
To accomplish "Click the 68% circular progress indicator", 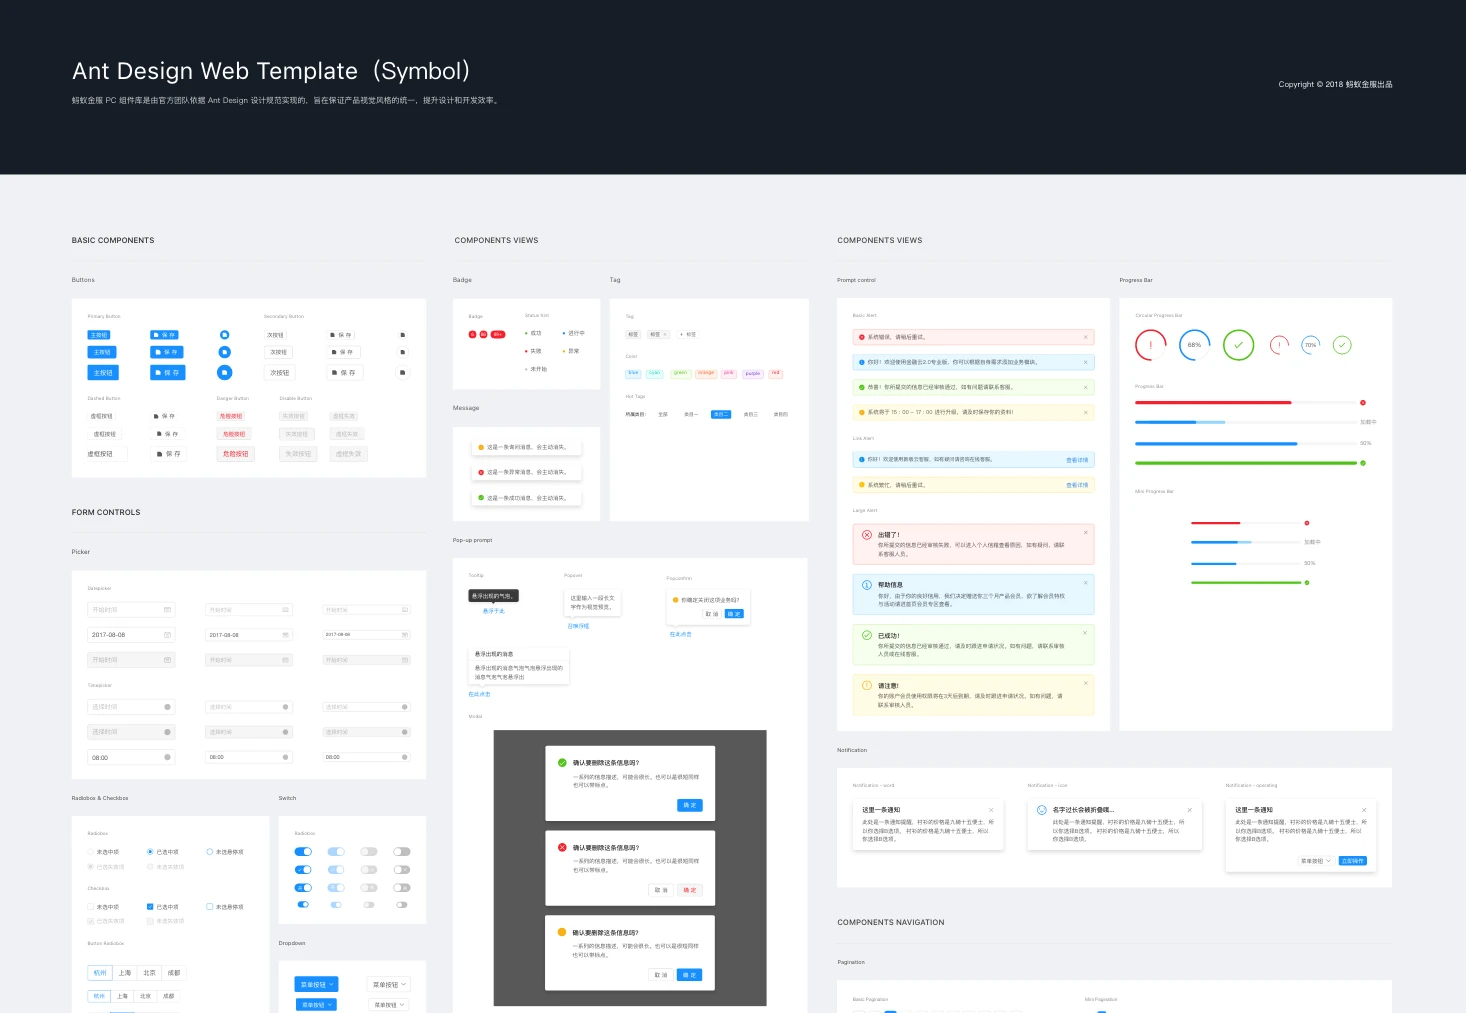I will (1194, 345).
